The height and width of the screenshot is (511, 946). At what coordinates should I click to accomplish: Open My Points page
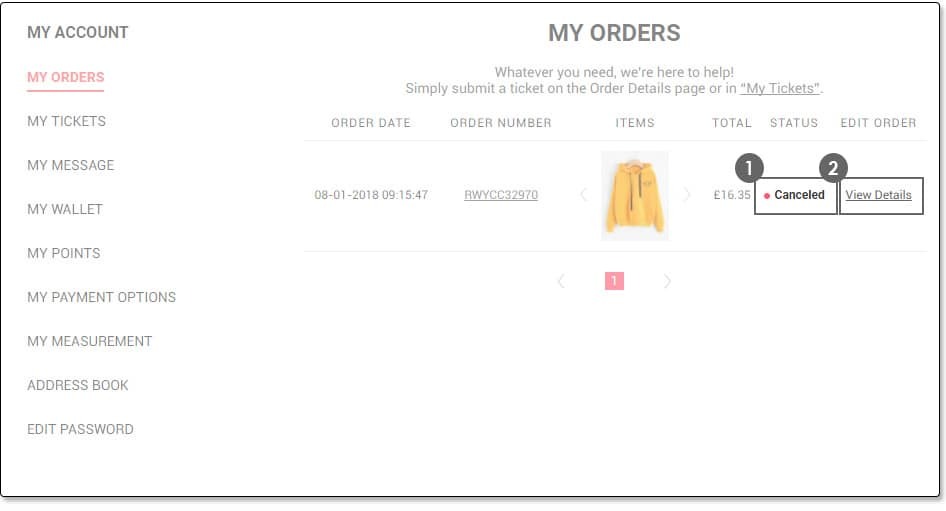(64, 253)
